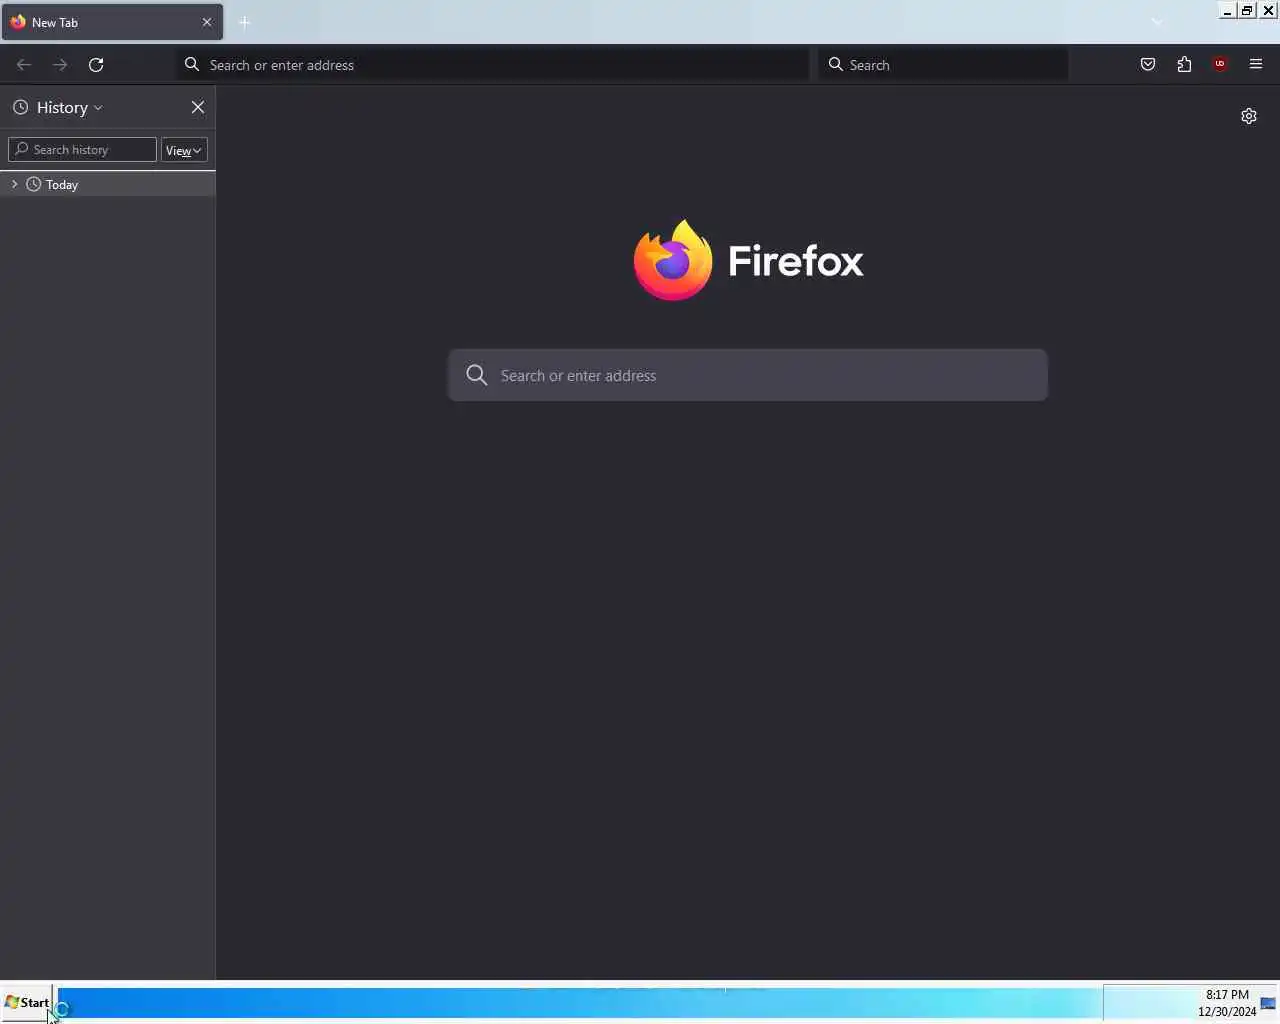The height and width of the screenshot is (1024, 1280).
Task: Close the History sidebar
Action: coord(198,107)
